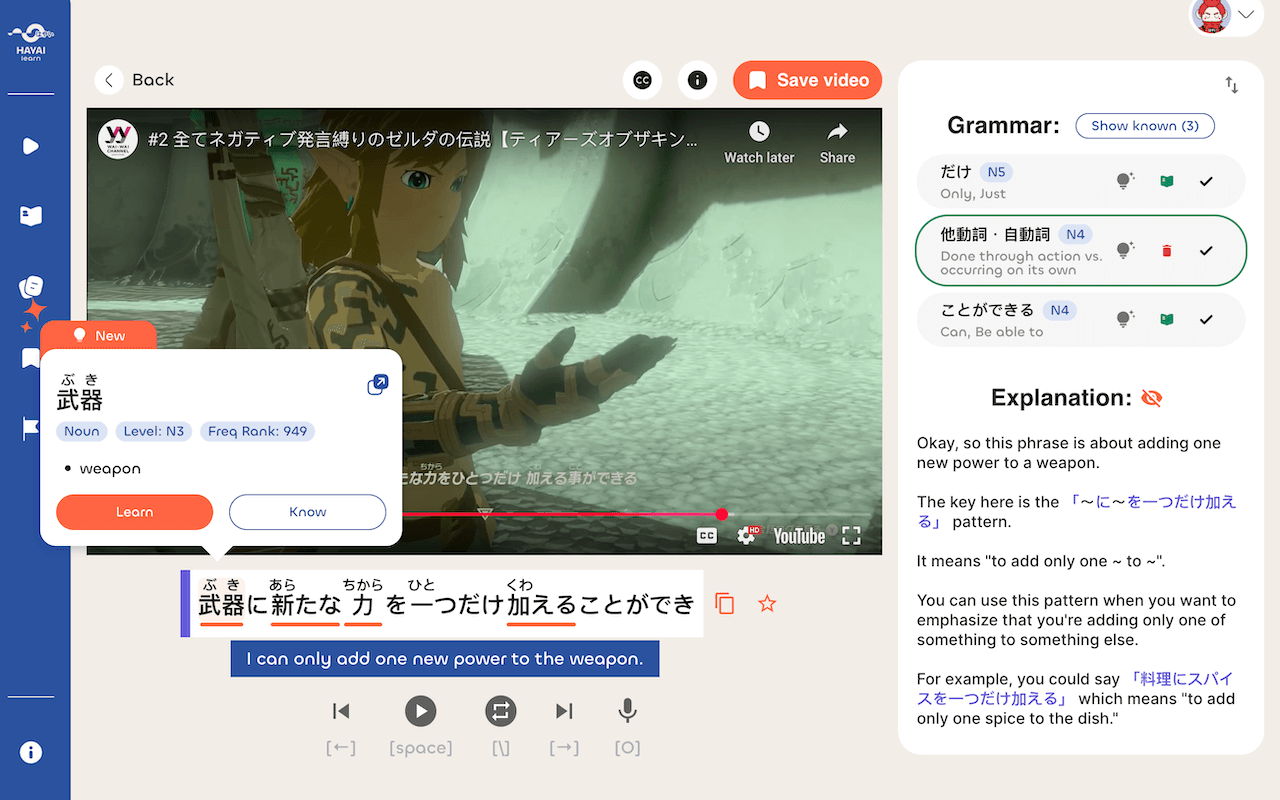Image resolution: width=1280 pixels, height=800 pixels.
Task: Mark だけ grammar as known
Action: [1206, 181]
